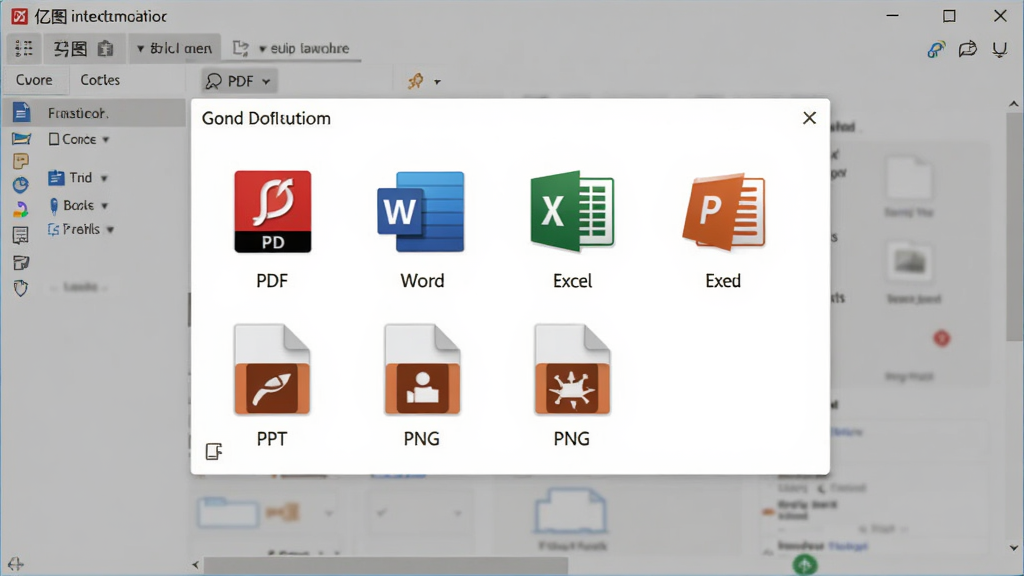Screen dimensions: 1024x576
Task: Open the grid list icon in toolbar
Action: pos(24,48)
